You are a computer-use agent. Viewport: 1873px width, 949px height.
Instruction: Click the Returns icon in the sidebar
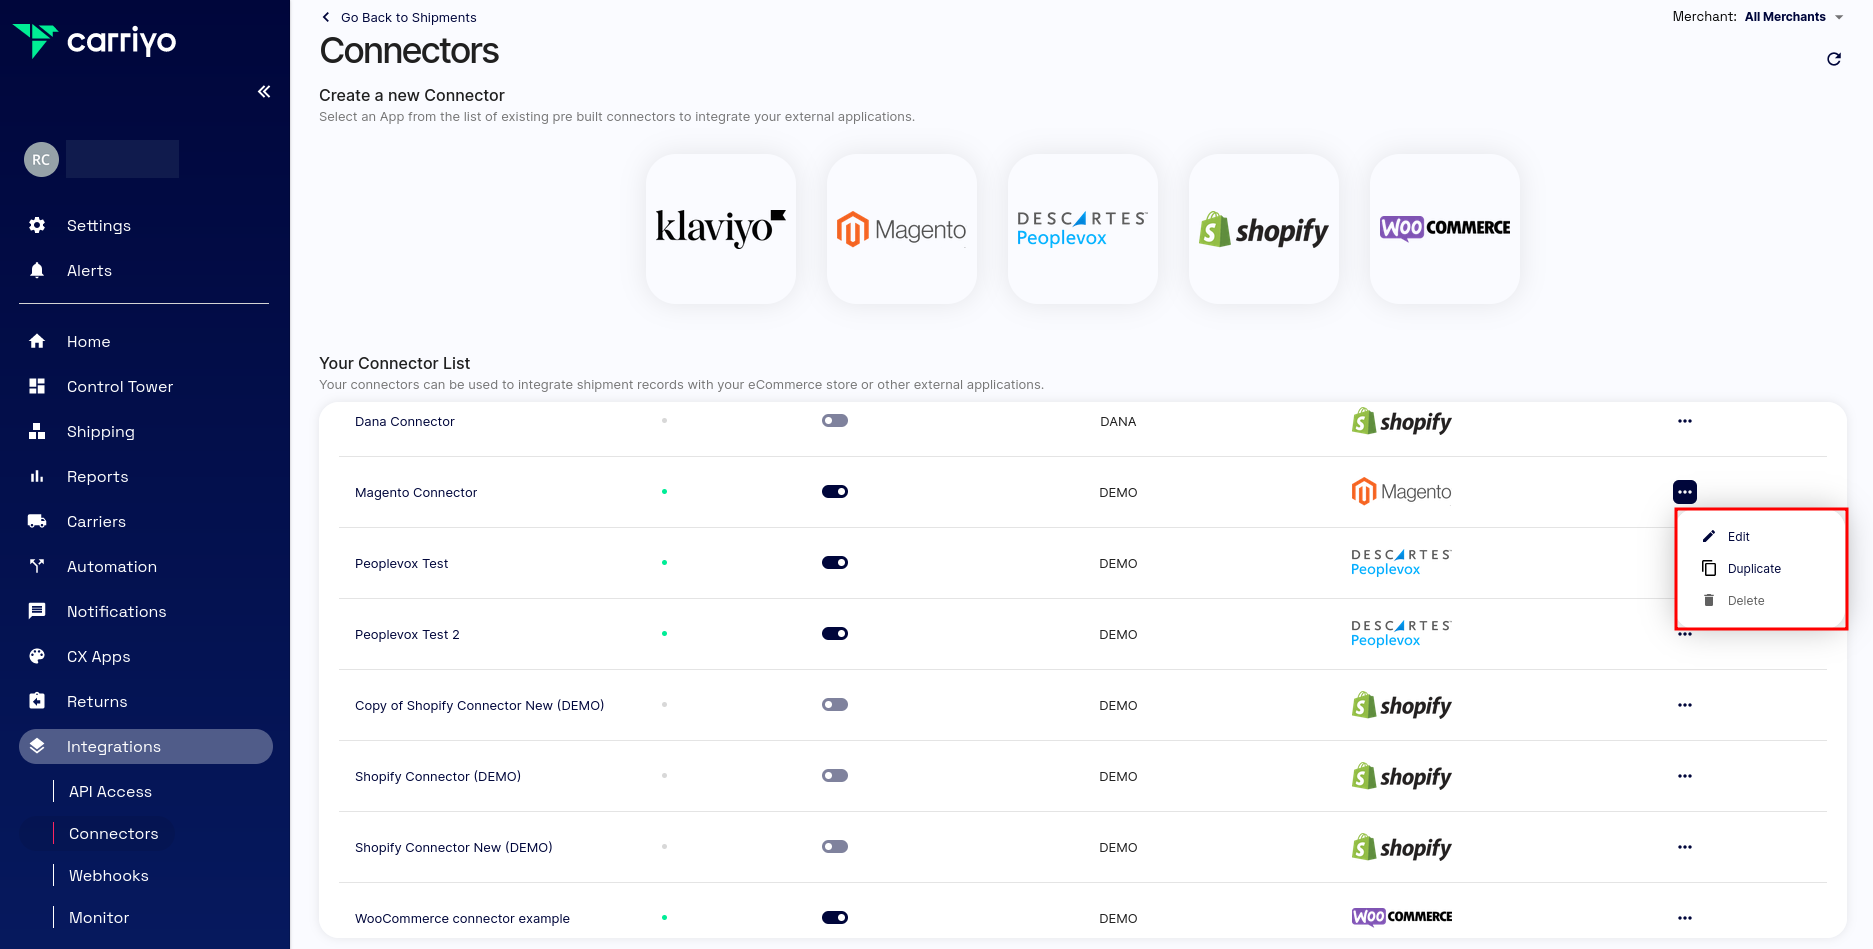point(37,701)
